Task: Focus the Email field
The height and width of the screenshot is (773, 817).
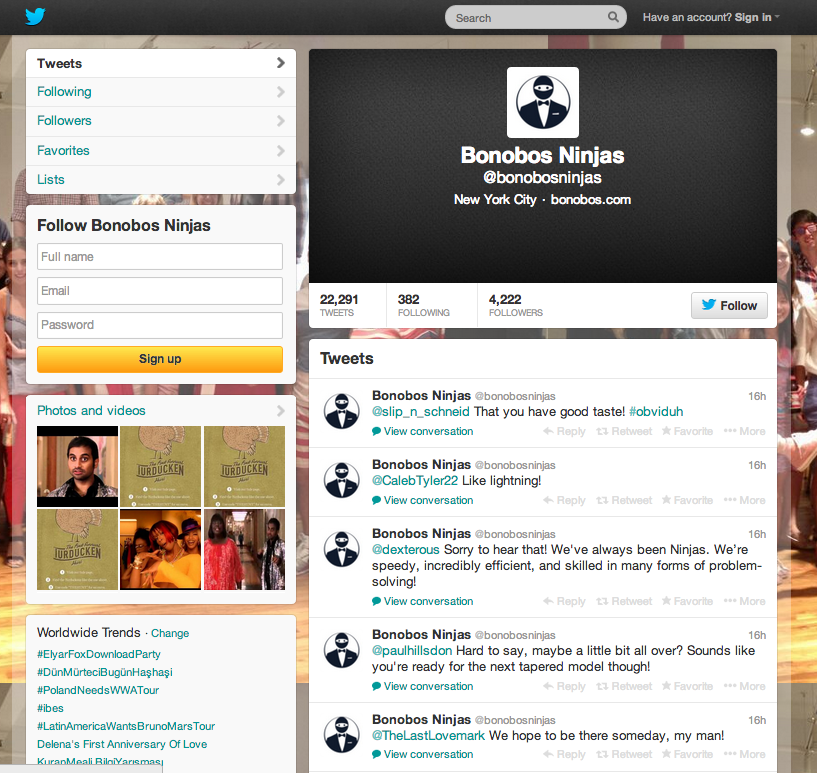Action: [160, 291]
